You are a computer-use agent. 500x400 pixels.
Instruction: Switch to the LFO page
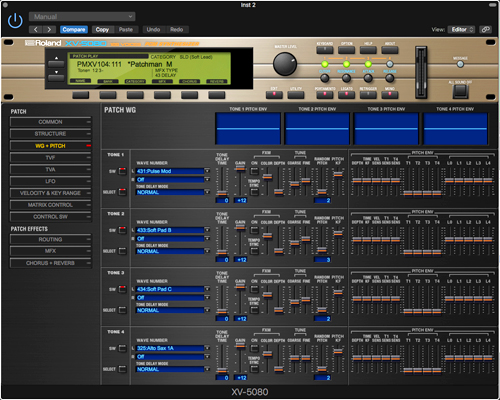click(x=50, y=181)
